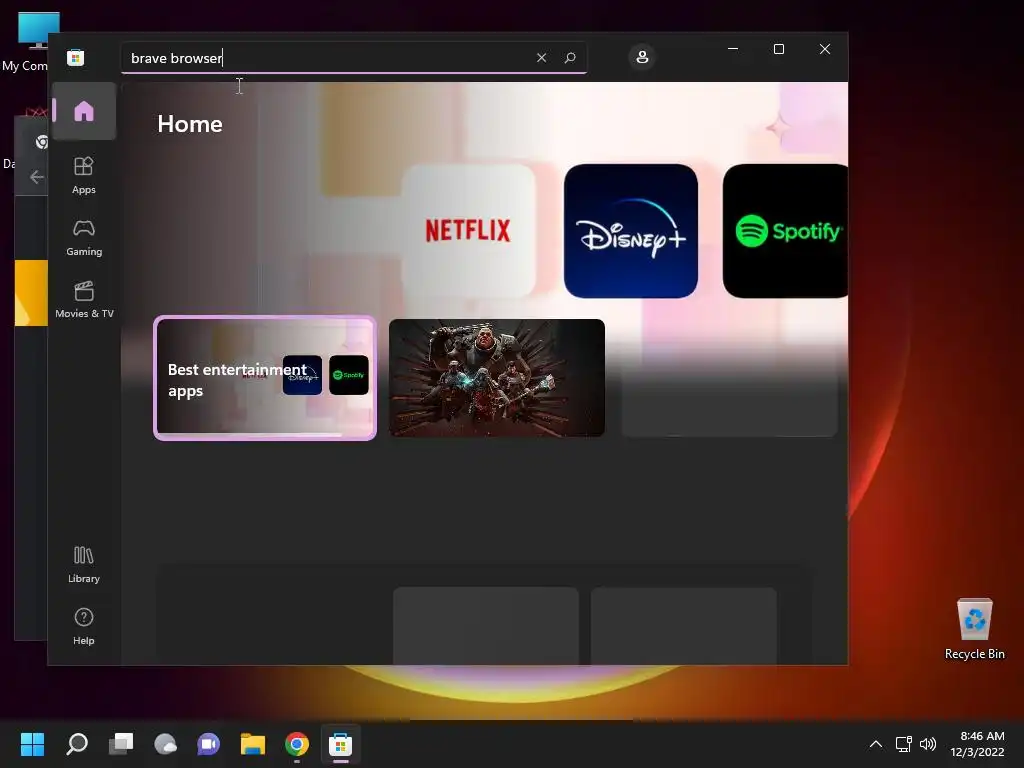The width and height of the screenshot is (1024, 768).
Task: Open network status tray icon
Action: click(x=904, y=744)
